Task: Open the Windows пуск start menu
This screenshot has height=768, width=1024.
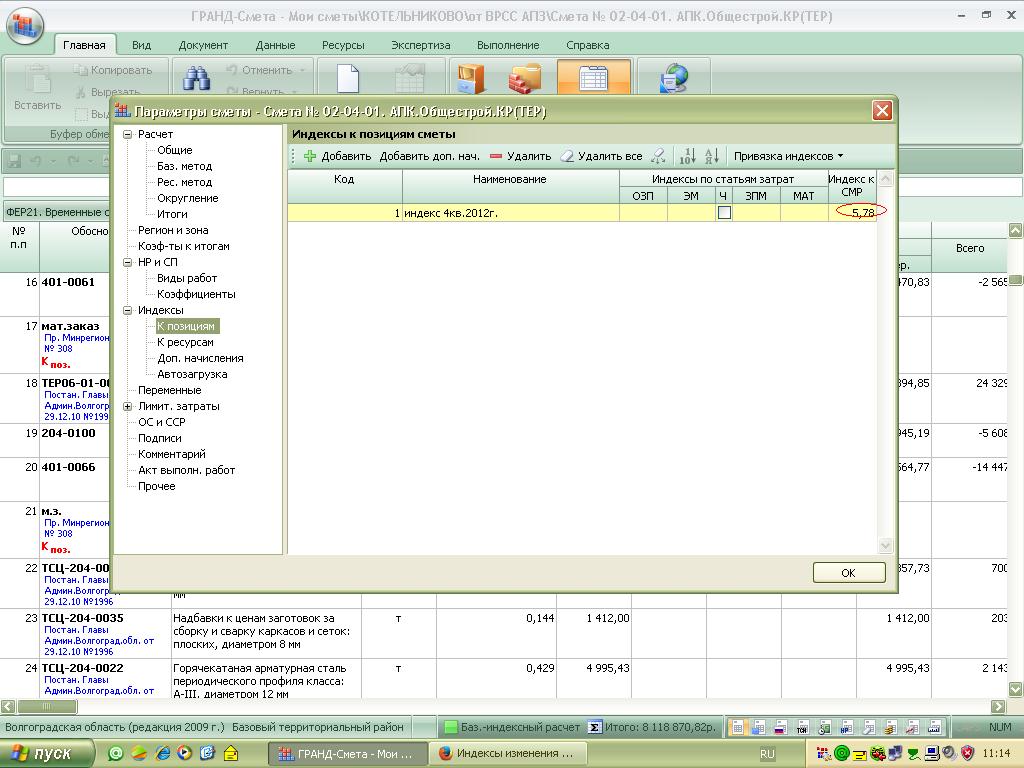Action: [x=47, y=754]
